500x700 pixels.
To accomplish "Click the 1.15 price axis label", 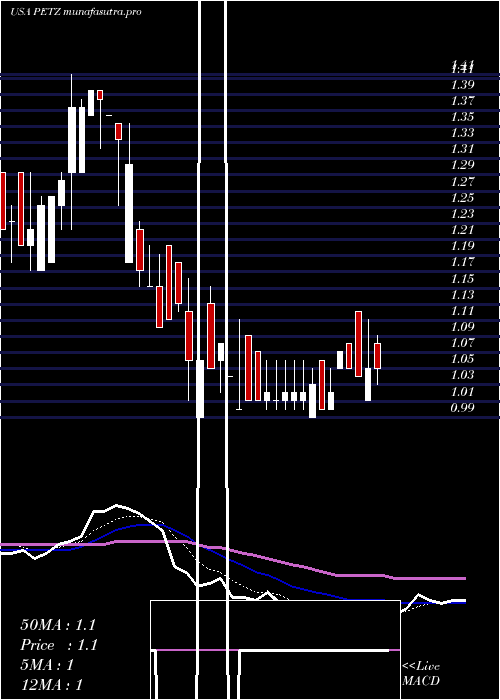I will [x=462, y=279].
